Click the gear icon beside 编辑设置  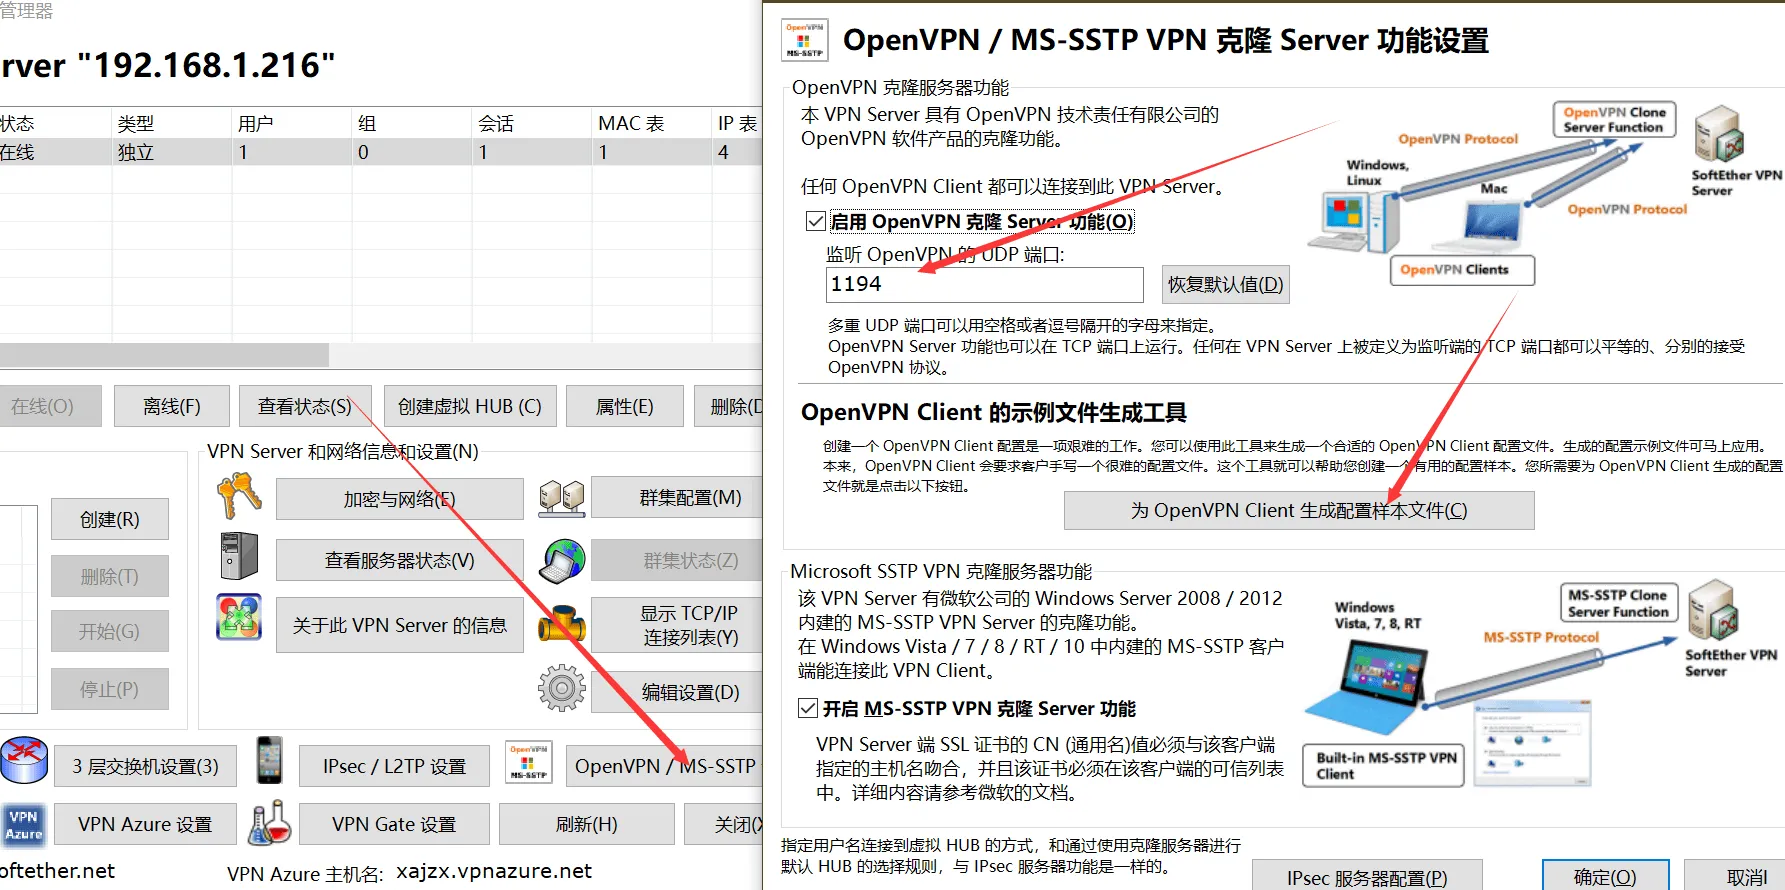point(562,688)
